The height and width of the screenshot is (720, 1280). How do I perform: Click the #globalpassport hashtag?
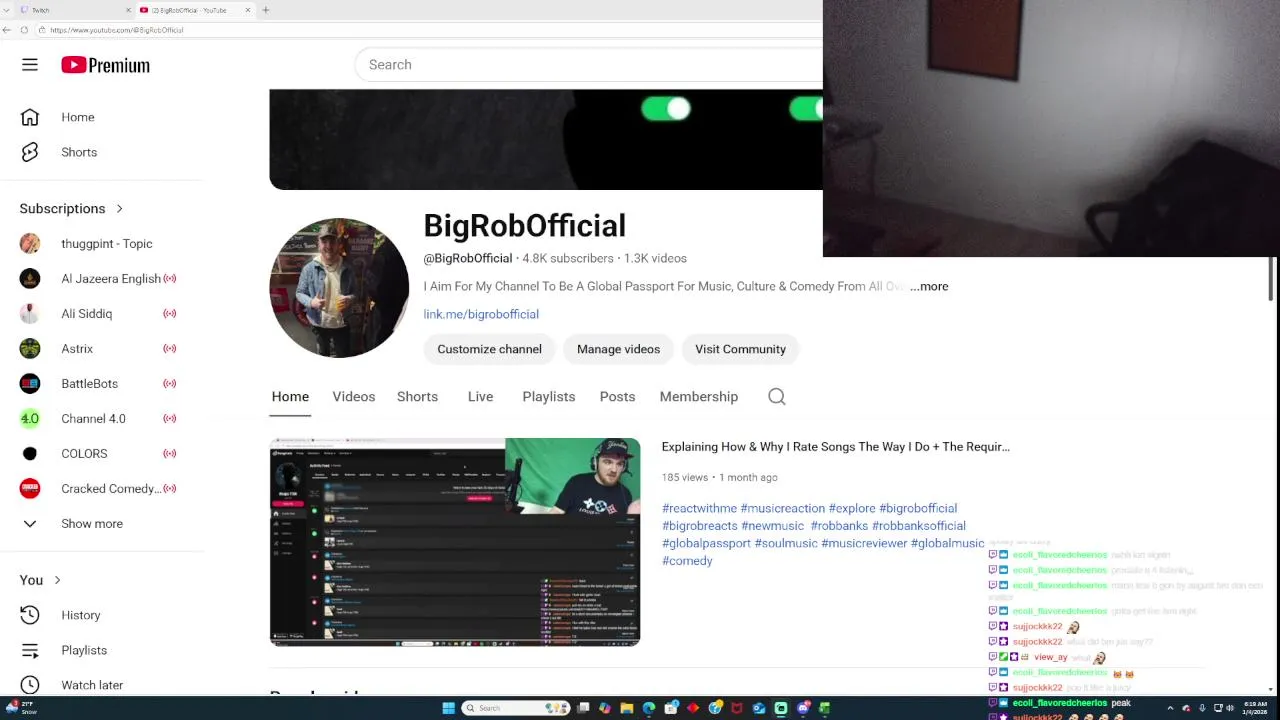click(x=706, y=543)
